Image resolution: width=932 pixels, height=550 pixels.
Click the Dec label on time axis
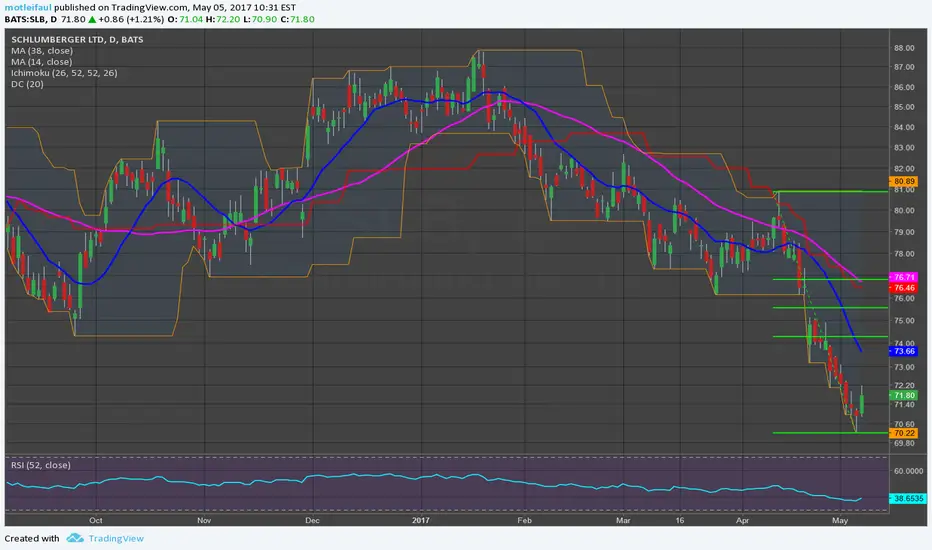point(312,520)
